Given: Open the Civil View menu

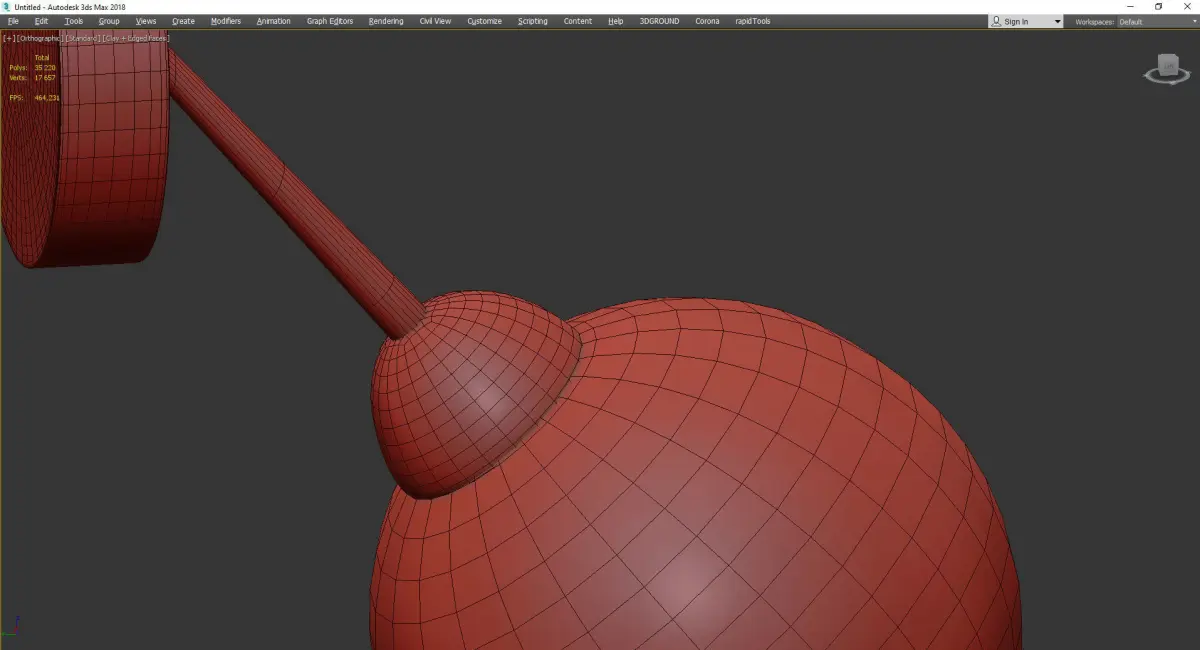Looking at the screenshot, I should pos(435,21).
